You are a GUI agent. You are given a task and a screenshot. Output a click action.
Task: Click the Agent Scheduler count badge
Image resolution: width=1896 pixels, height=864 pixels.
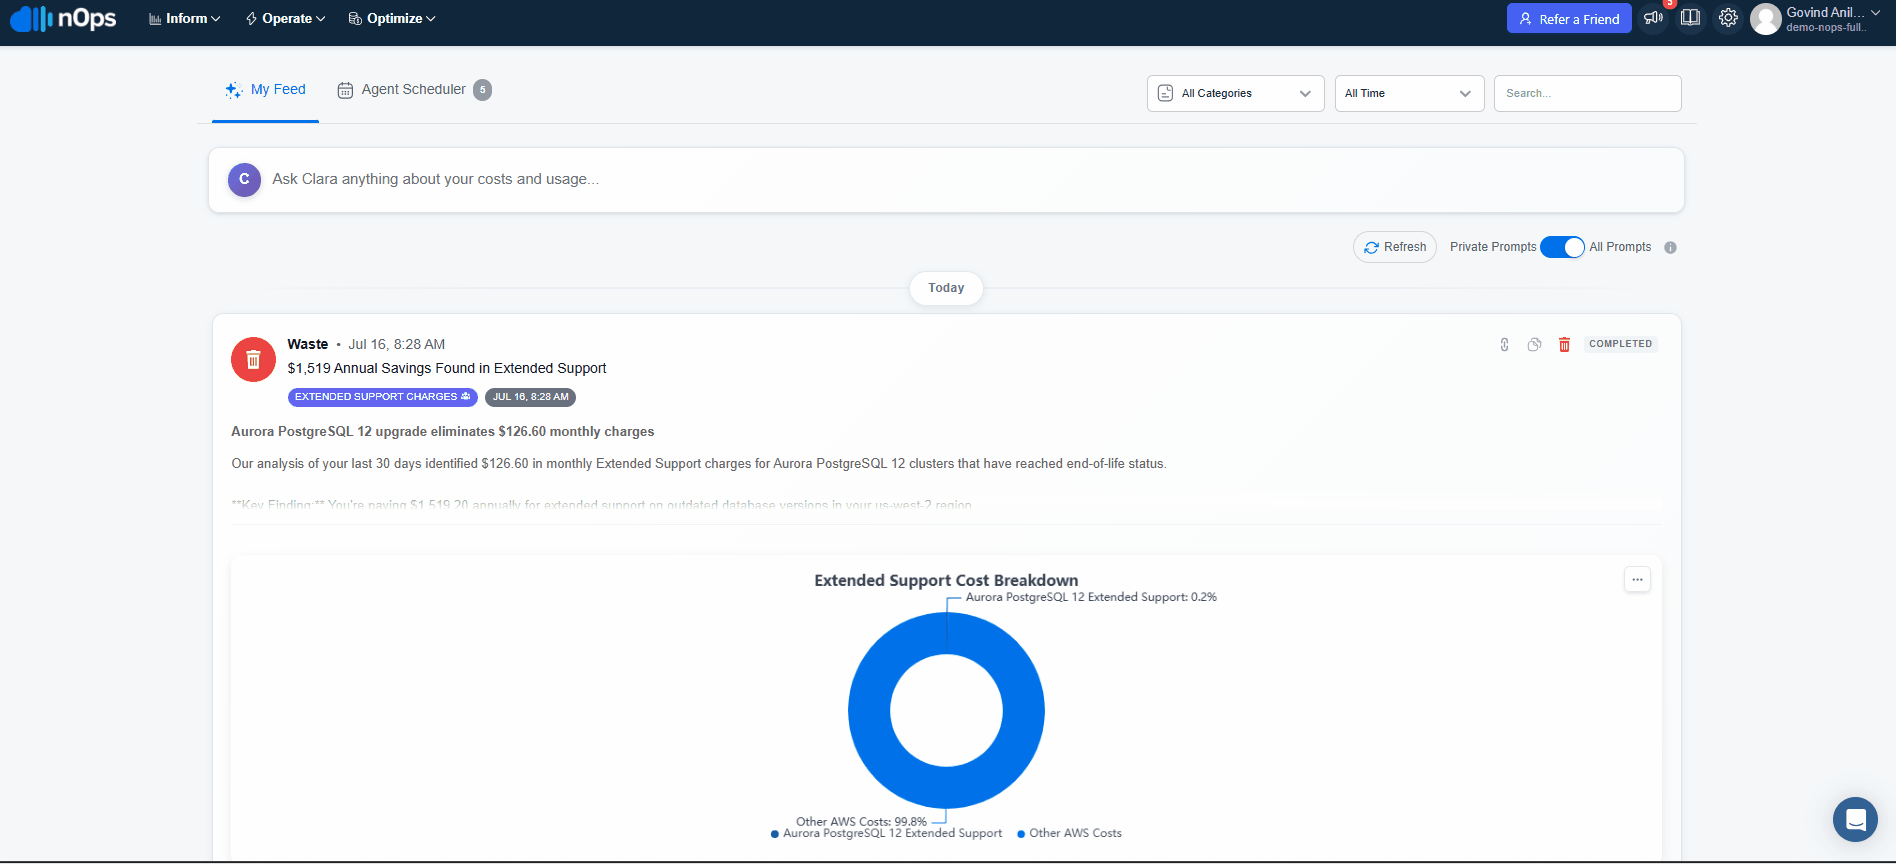[x=482, y=90]
